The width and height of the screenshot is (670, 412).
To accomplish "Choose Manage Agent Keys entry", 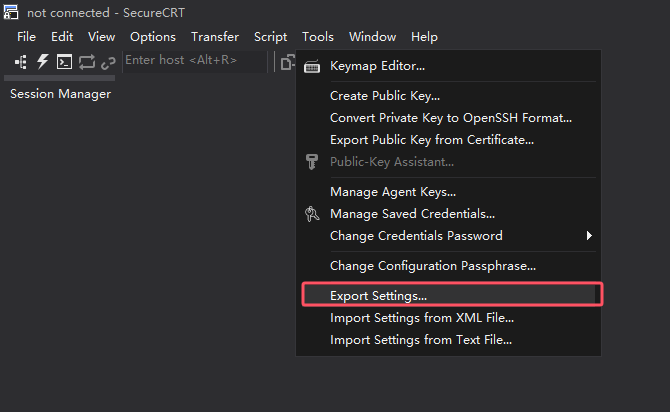I will [449, 192].
